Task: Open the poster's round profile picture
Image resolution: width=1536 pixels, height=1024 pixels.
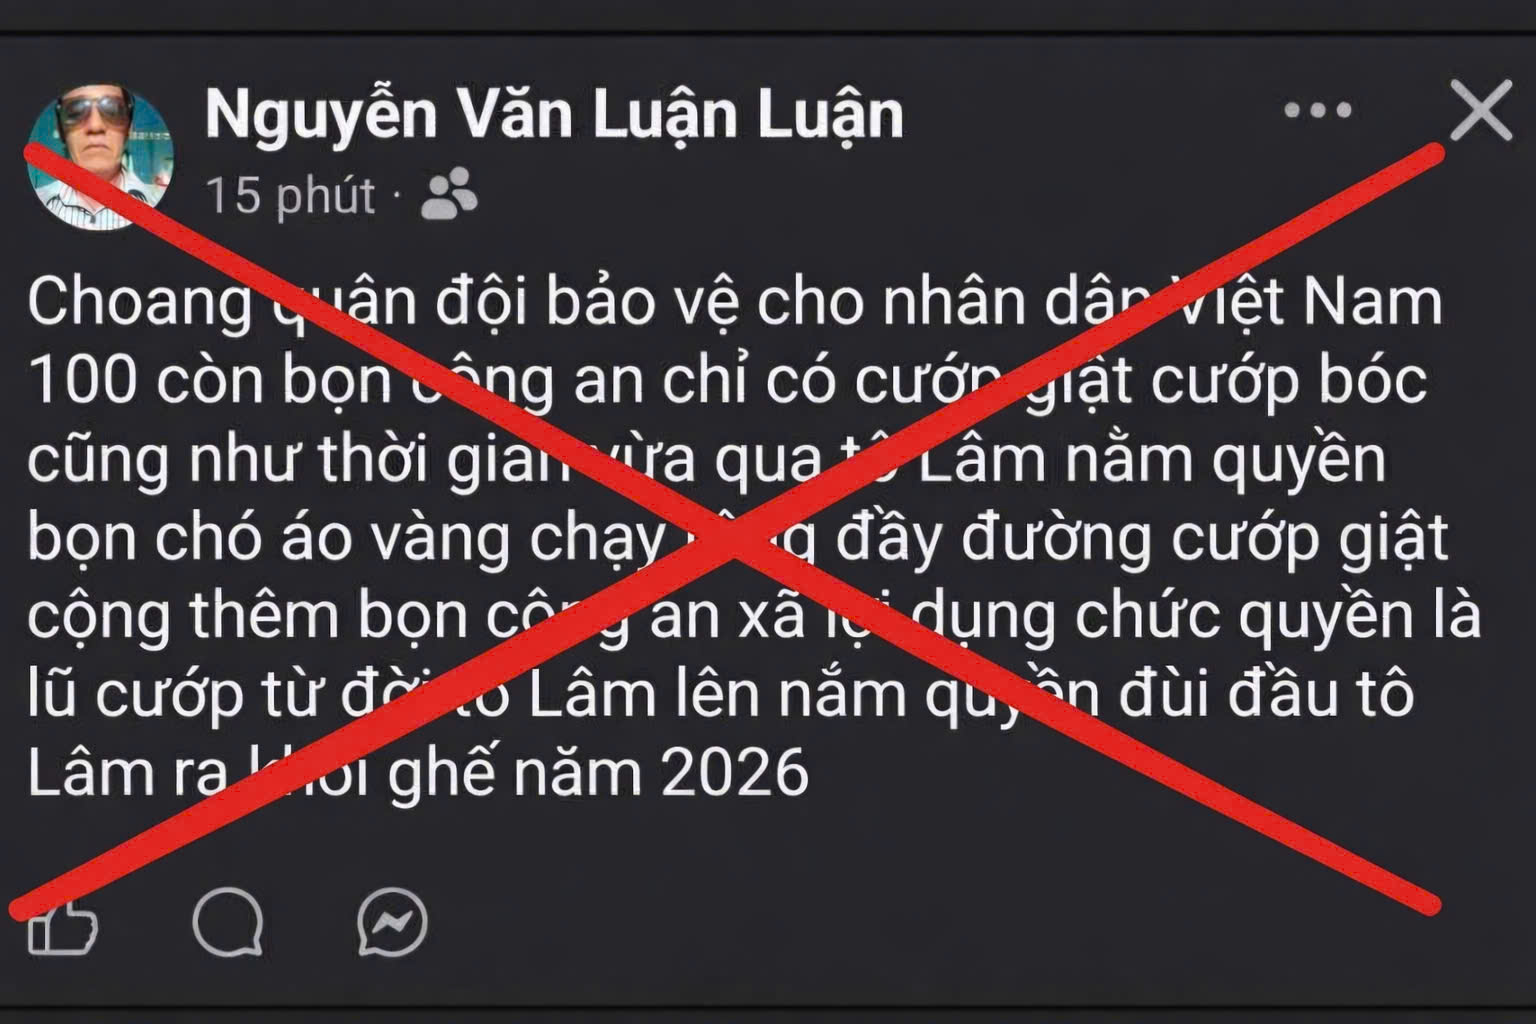Action: [x=100, y=157]
